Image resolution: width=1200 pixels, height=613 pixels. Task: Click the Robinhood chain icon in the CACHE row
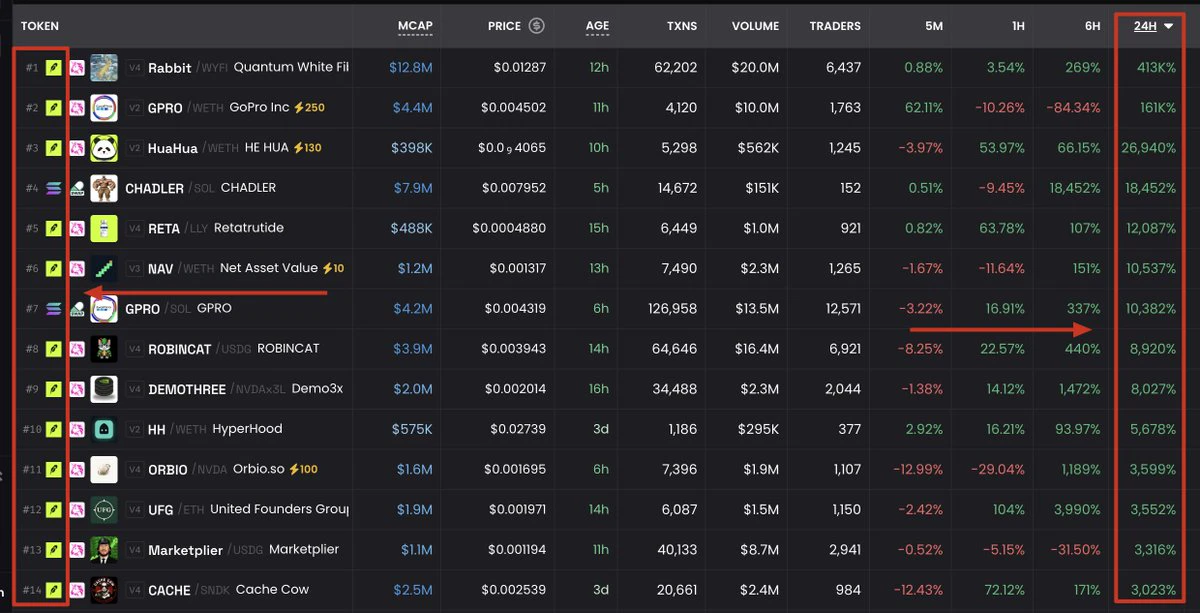pos(54,590)
